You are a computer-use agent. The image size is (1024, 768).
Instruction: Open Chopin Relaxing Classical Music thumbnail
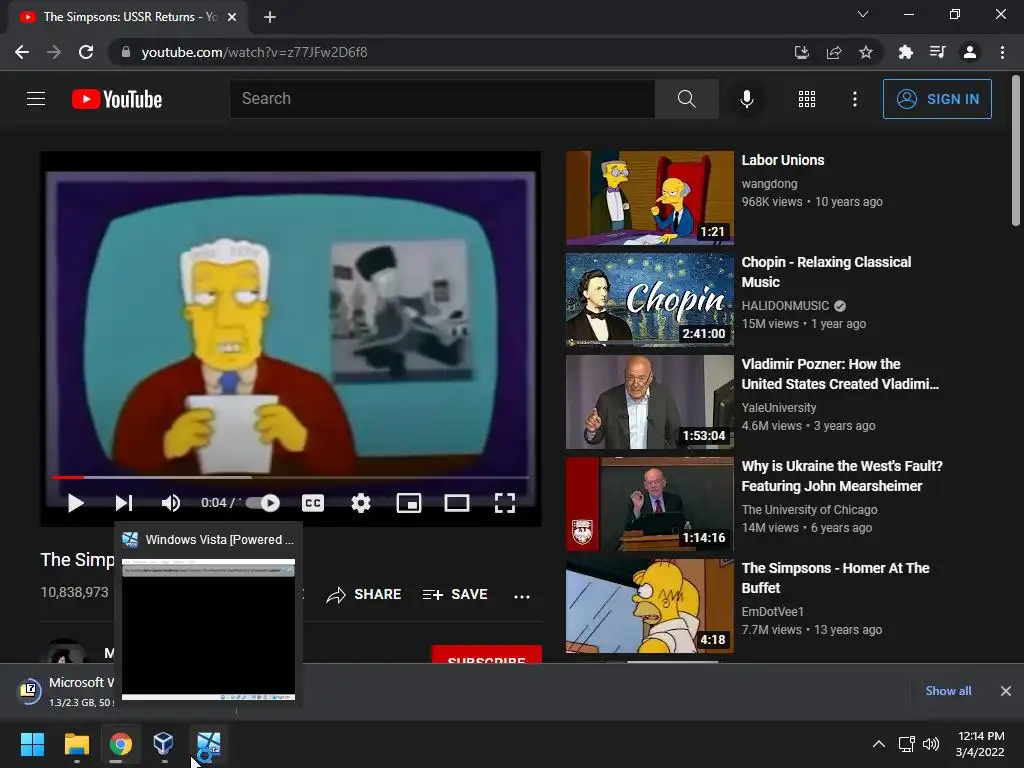(650, 300)
